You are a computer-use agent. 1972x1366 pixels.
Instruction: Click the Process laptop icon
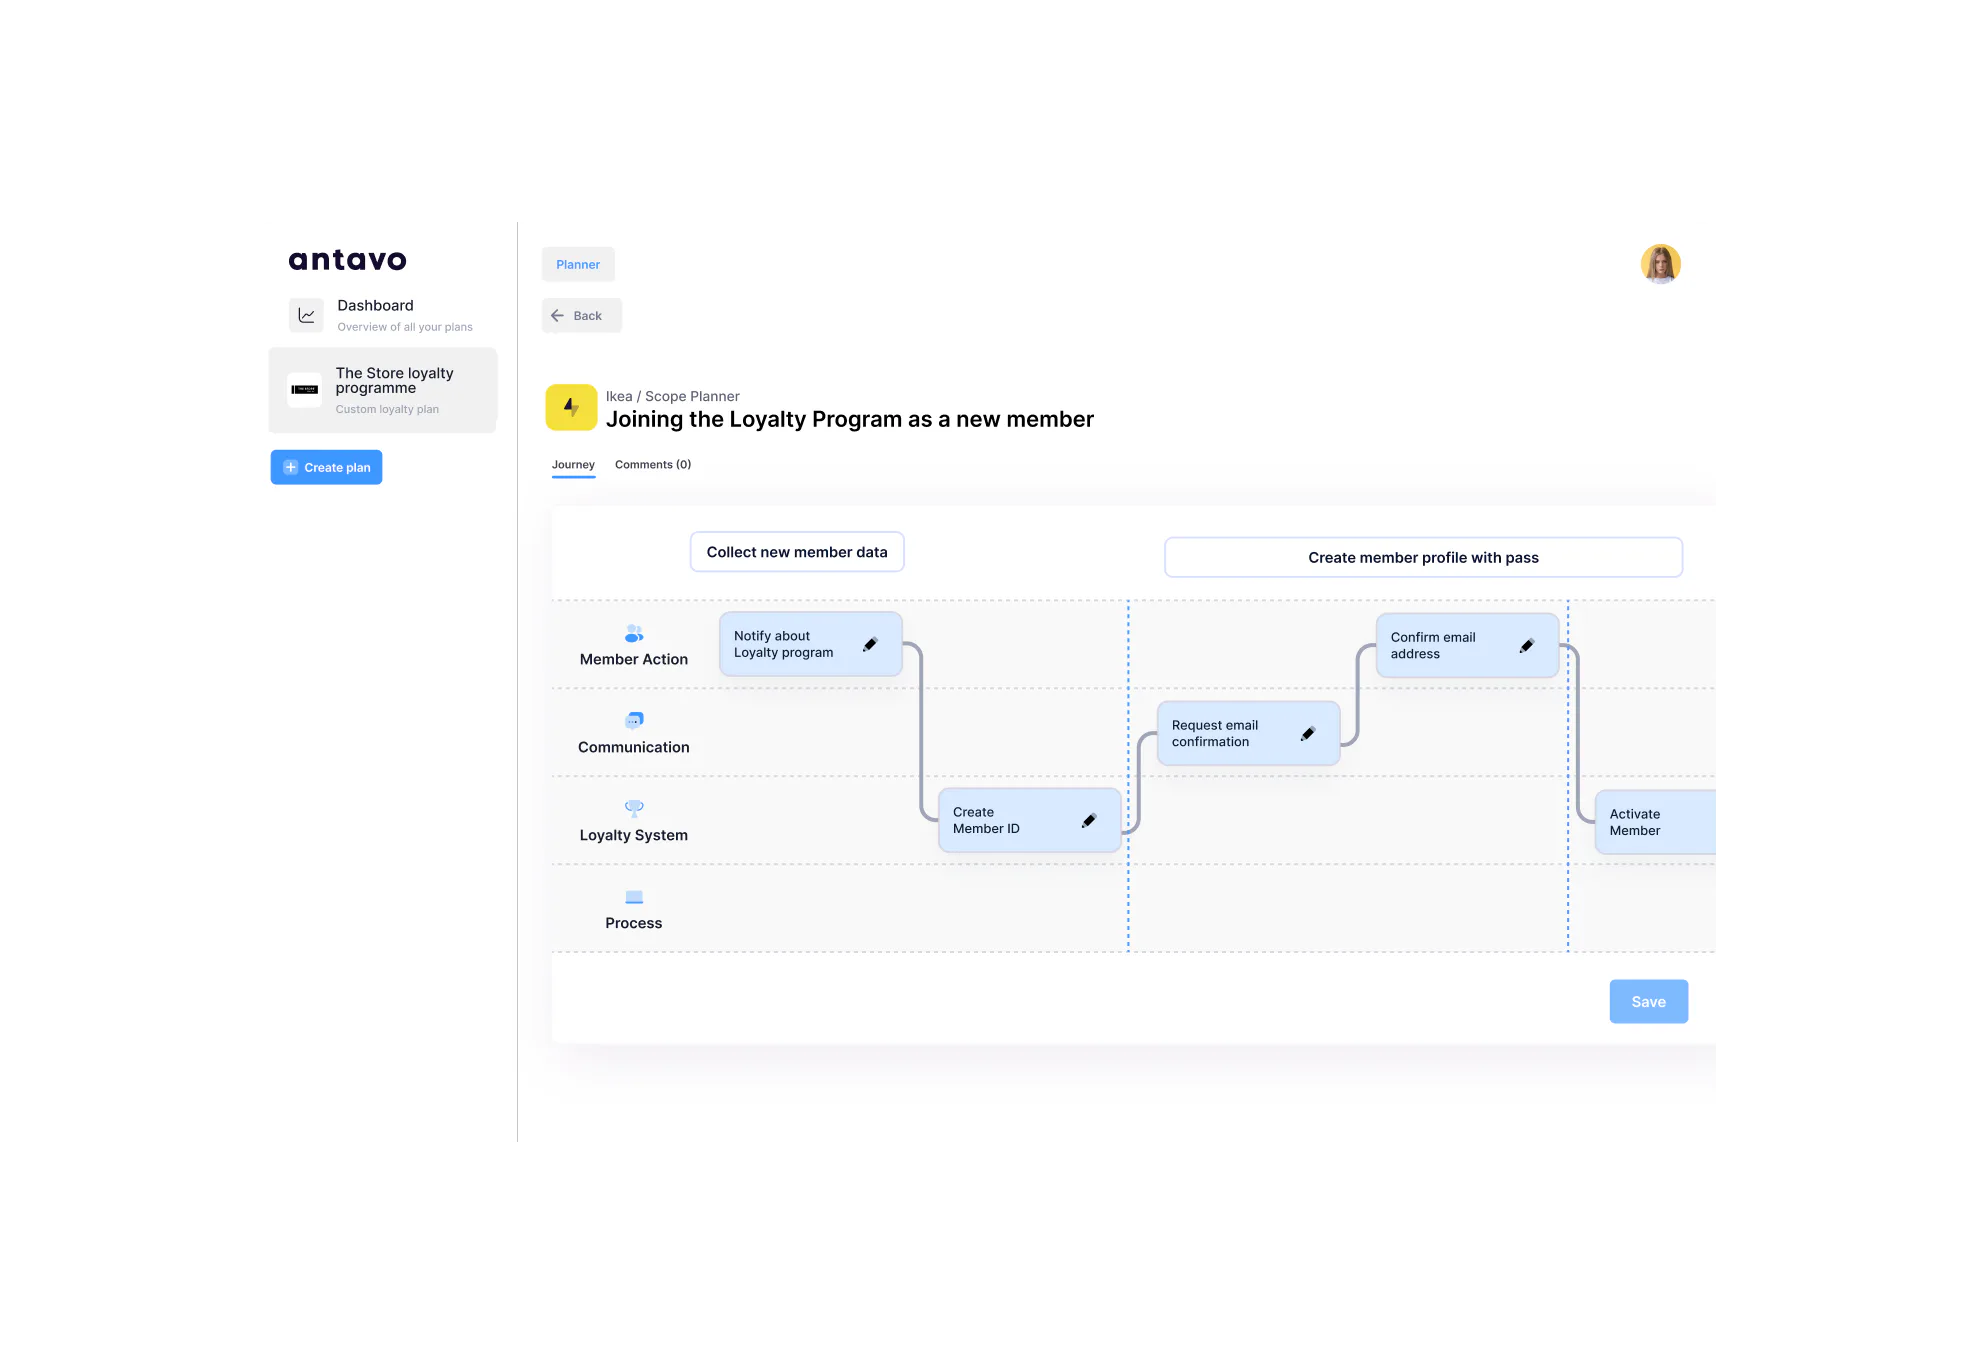click(x=634, y=897)
